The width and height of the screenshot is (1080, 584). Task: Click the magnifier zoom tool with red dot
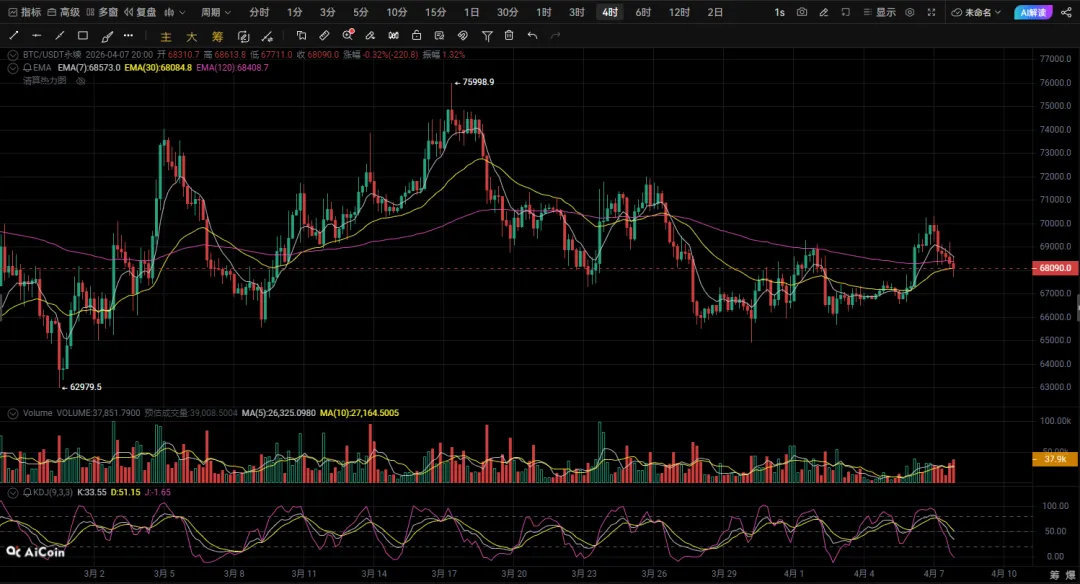[x=348, y=35]
